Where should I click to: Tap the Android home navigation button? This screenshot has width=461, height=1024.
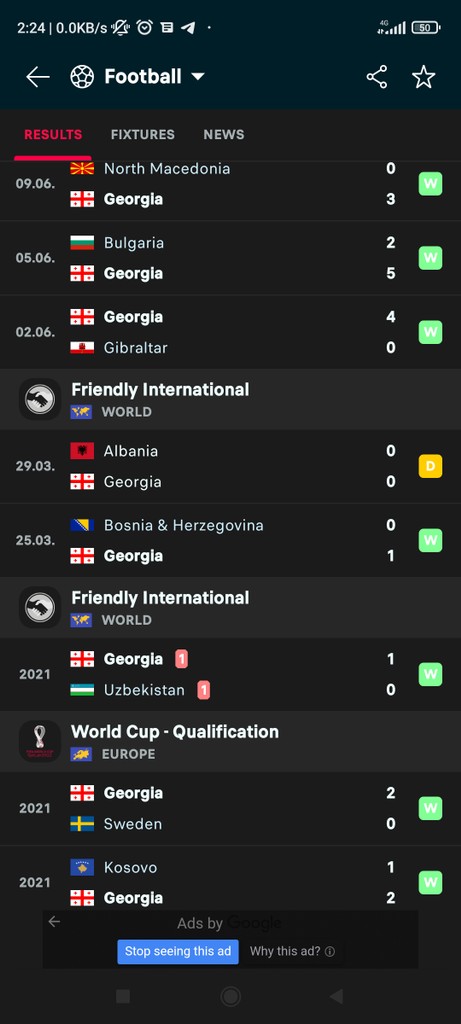230,996
